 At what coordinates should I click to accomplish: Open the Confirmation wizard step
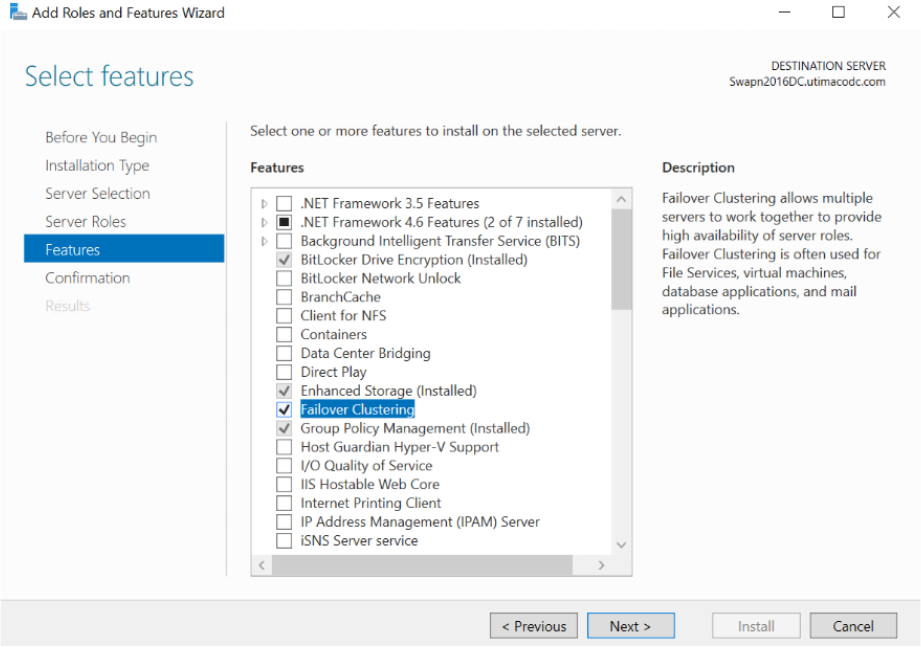tap(87, 278)
